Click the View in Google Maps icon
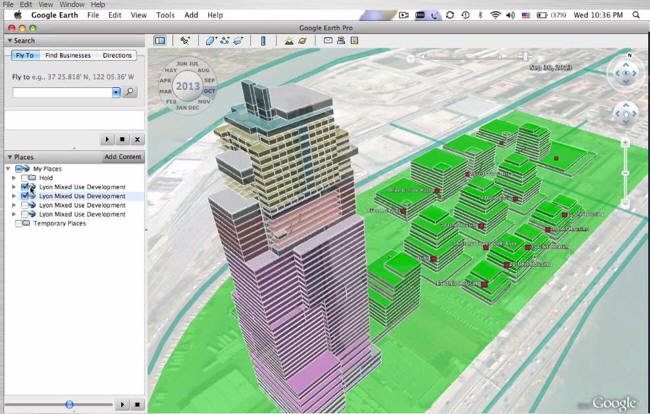650x414 pixels. (354, 40)
